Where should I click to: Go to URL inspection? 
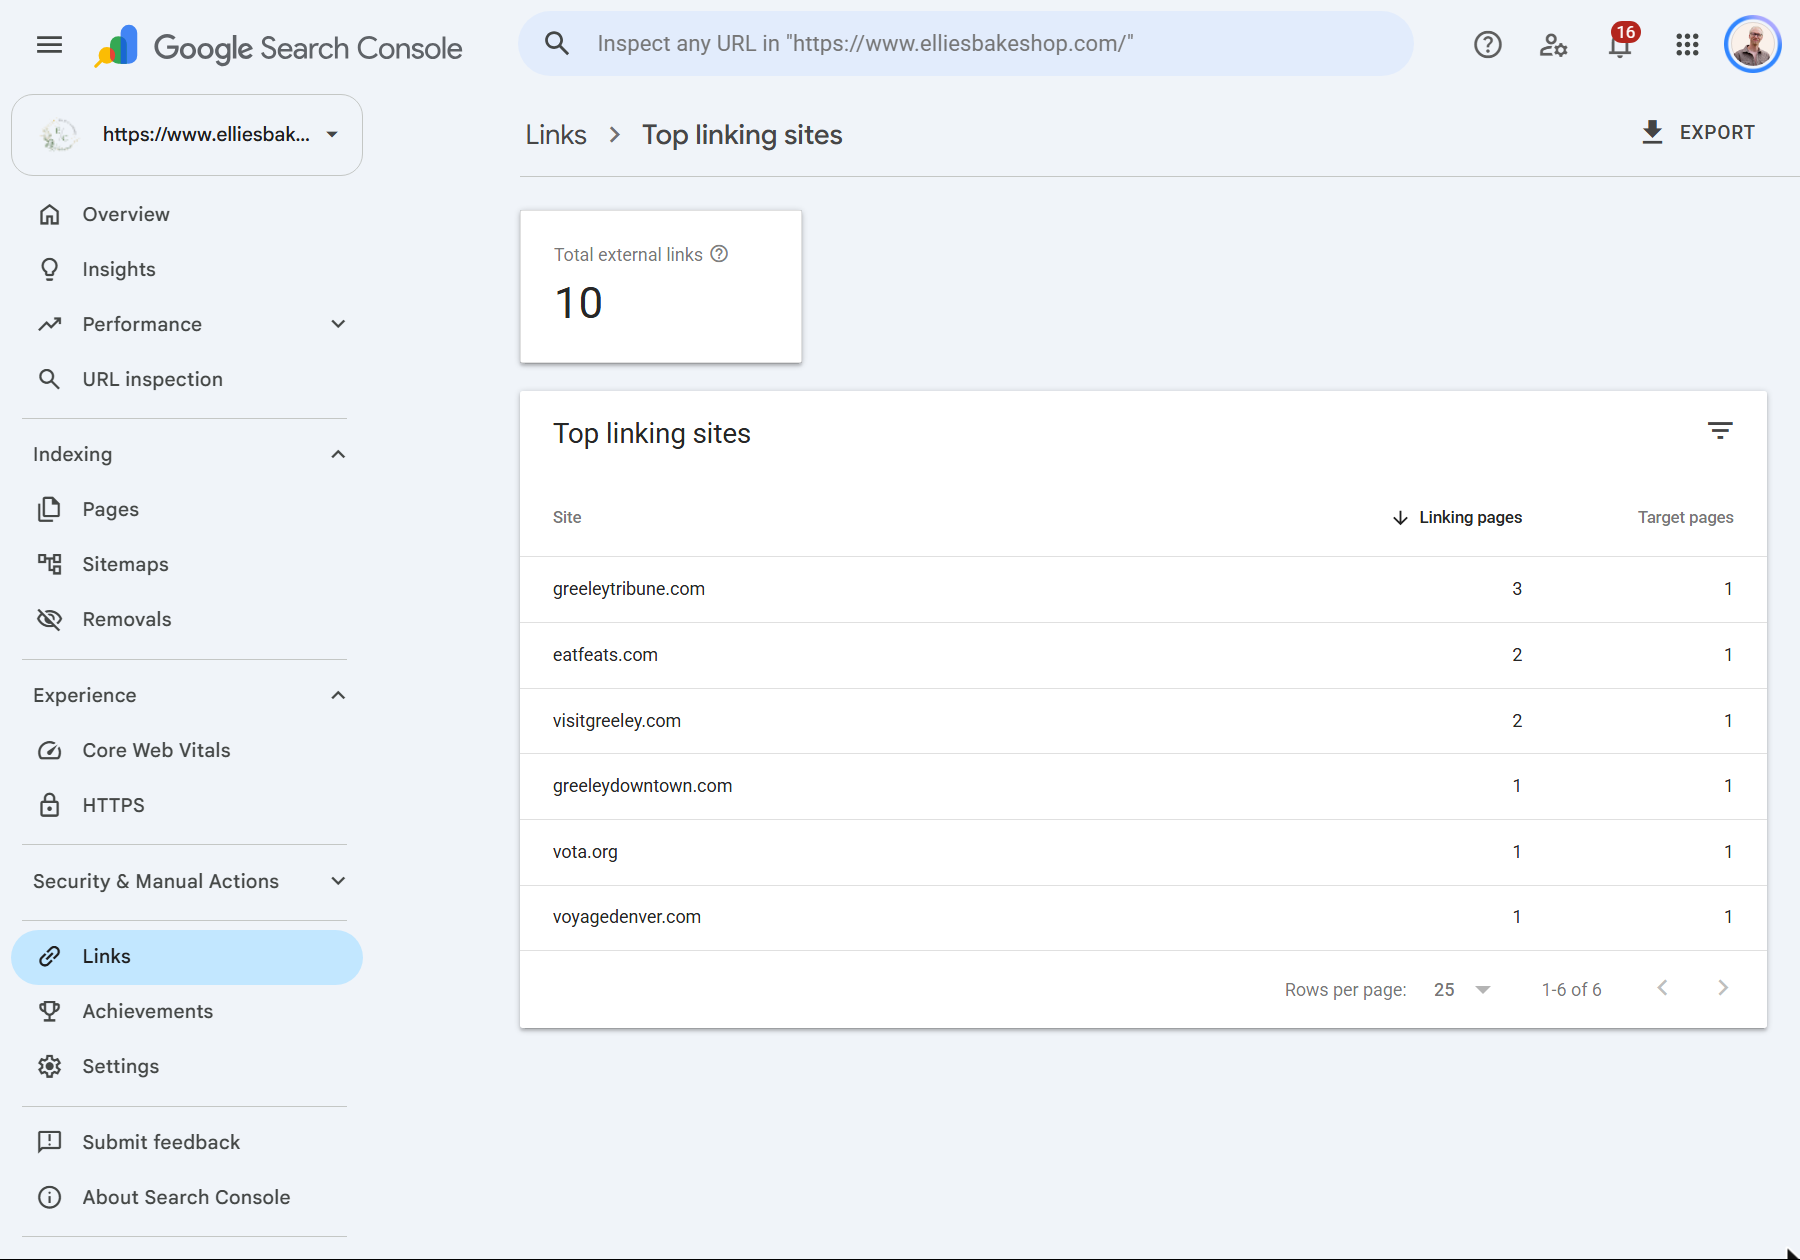click(x=187, y=379)
